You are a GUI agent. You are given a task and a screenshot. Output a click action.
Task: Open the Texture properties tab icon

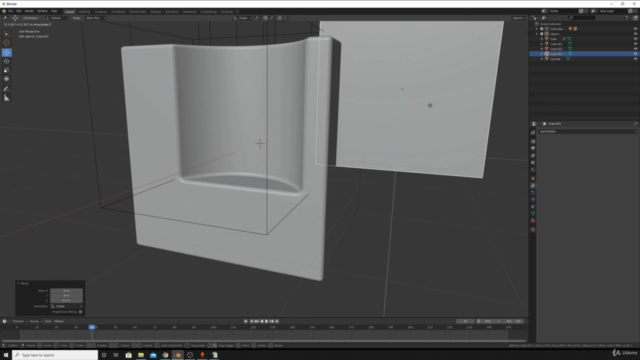533,229
